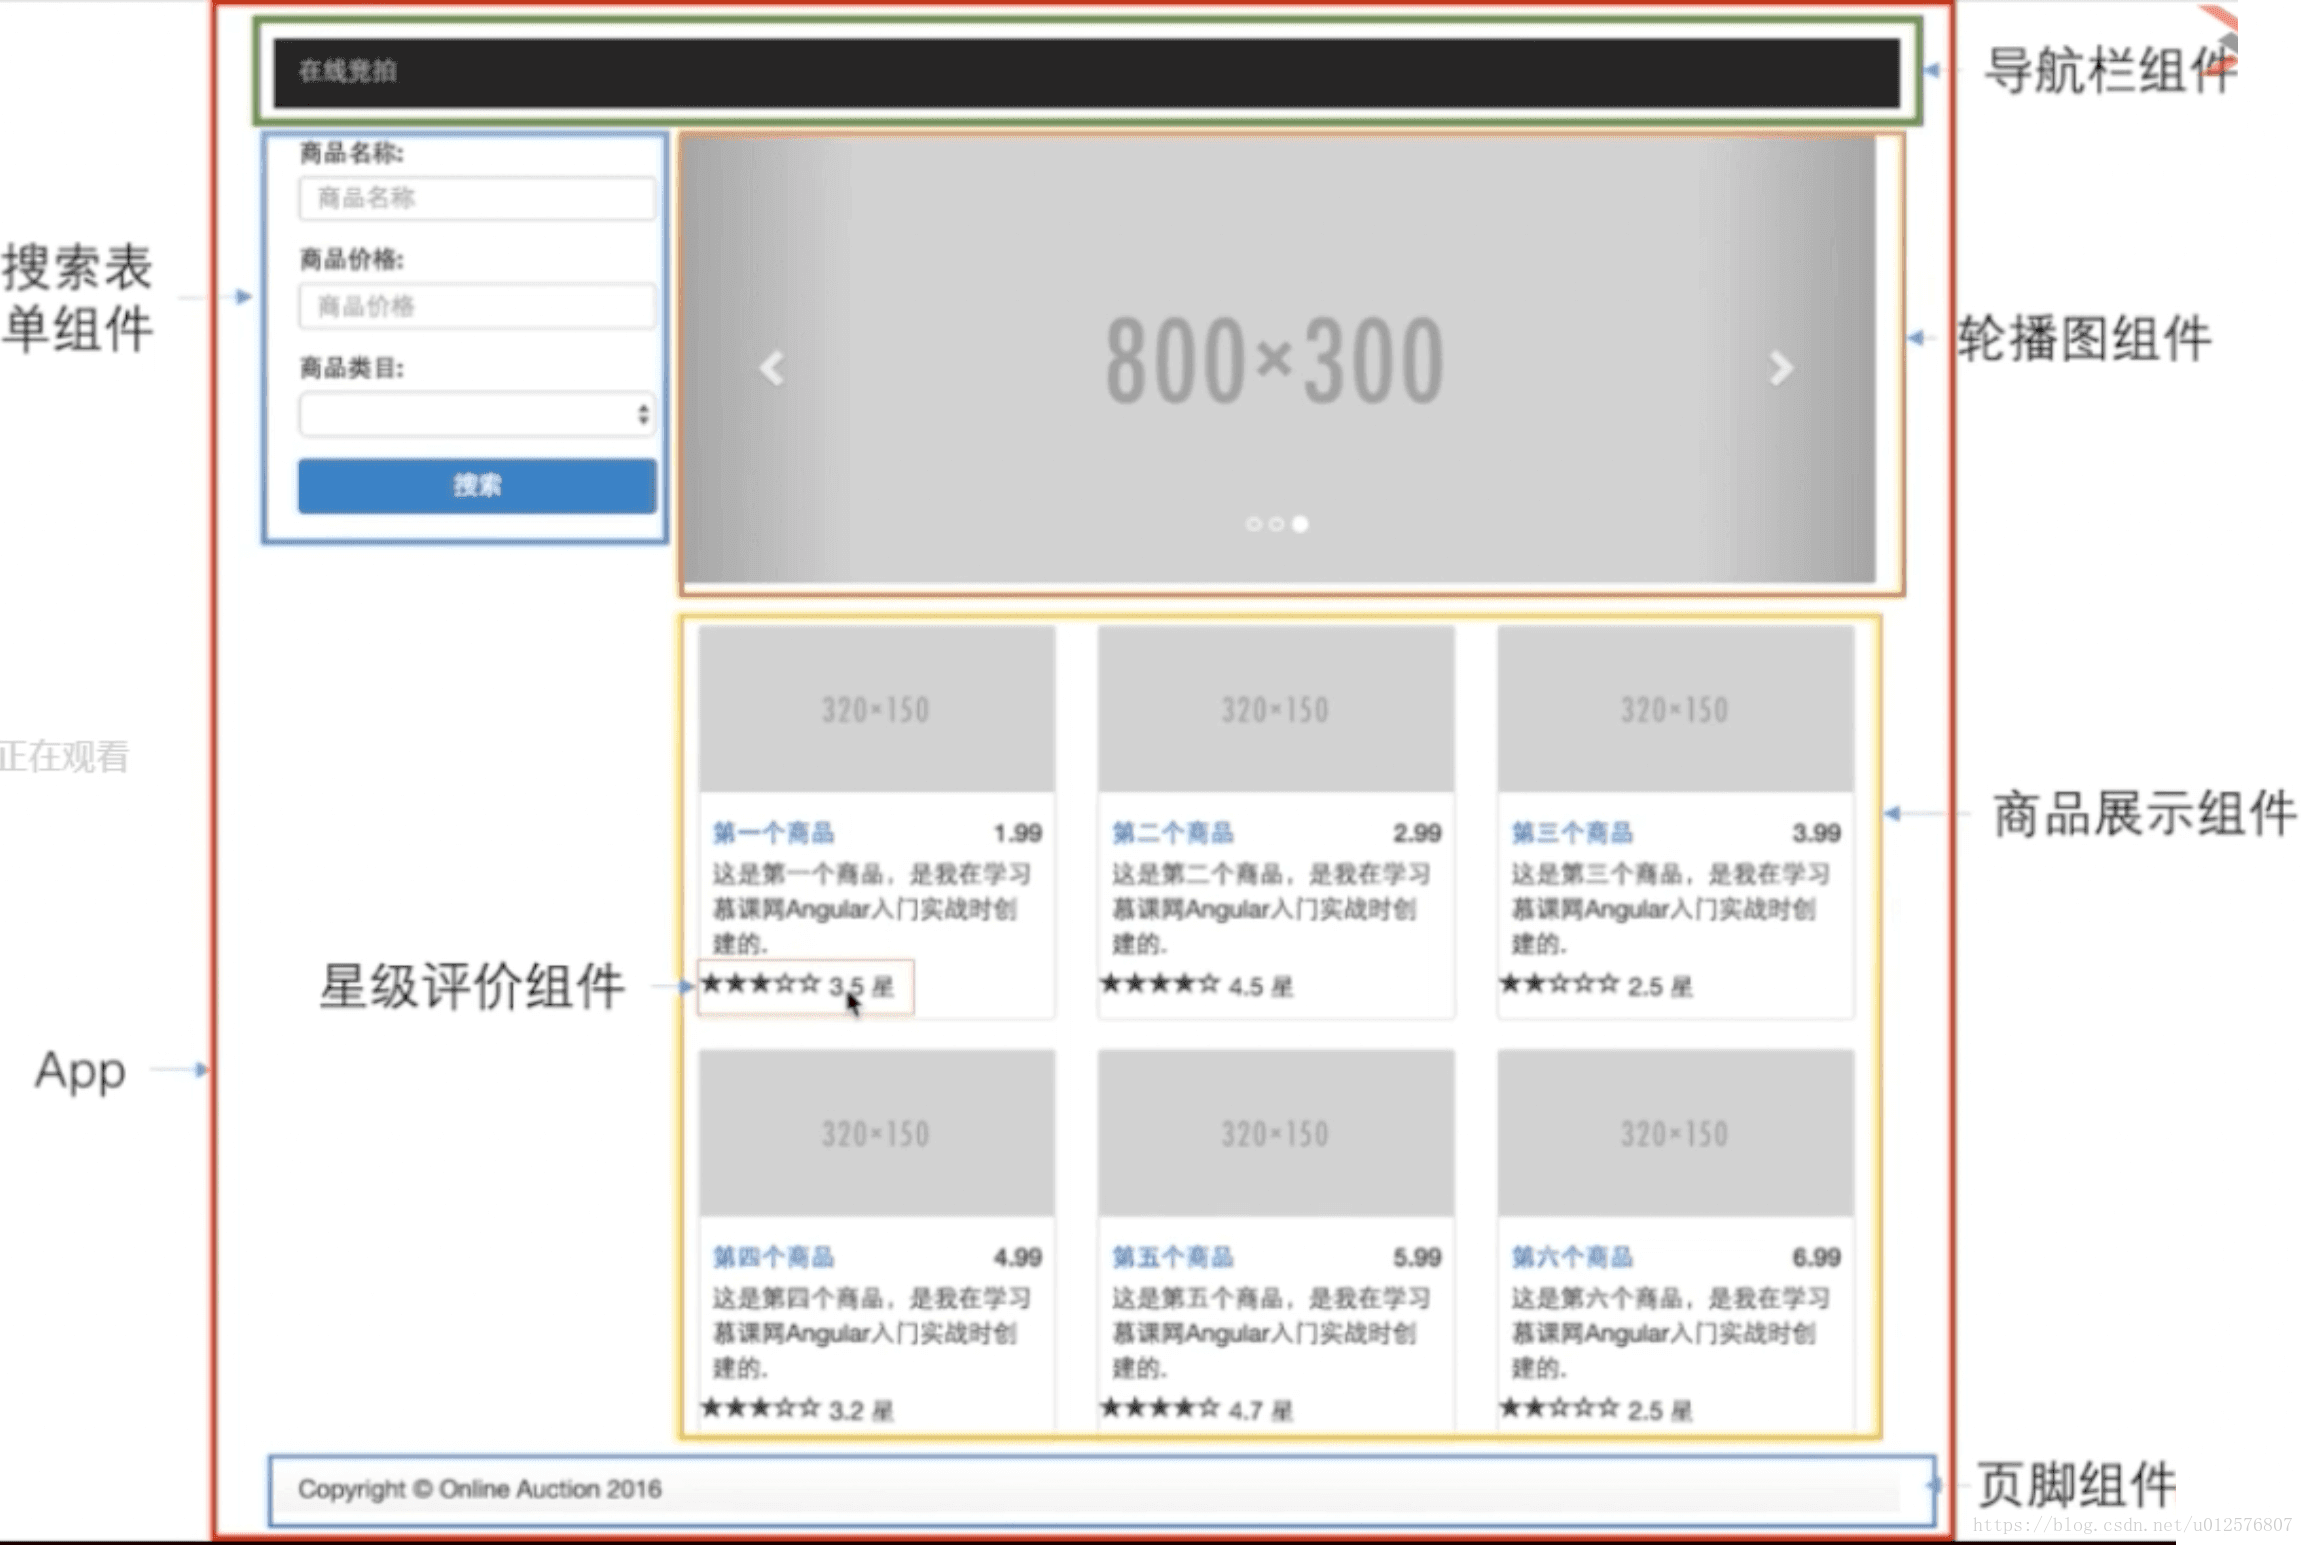Open the 第五个商品 product link

pos(1173,1257)
